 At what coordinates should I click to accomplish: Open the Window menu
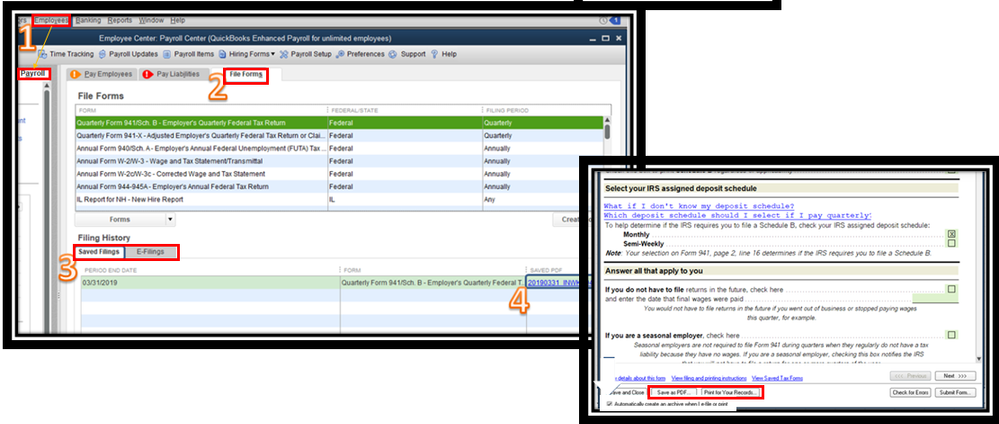pos(151,20)
